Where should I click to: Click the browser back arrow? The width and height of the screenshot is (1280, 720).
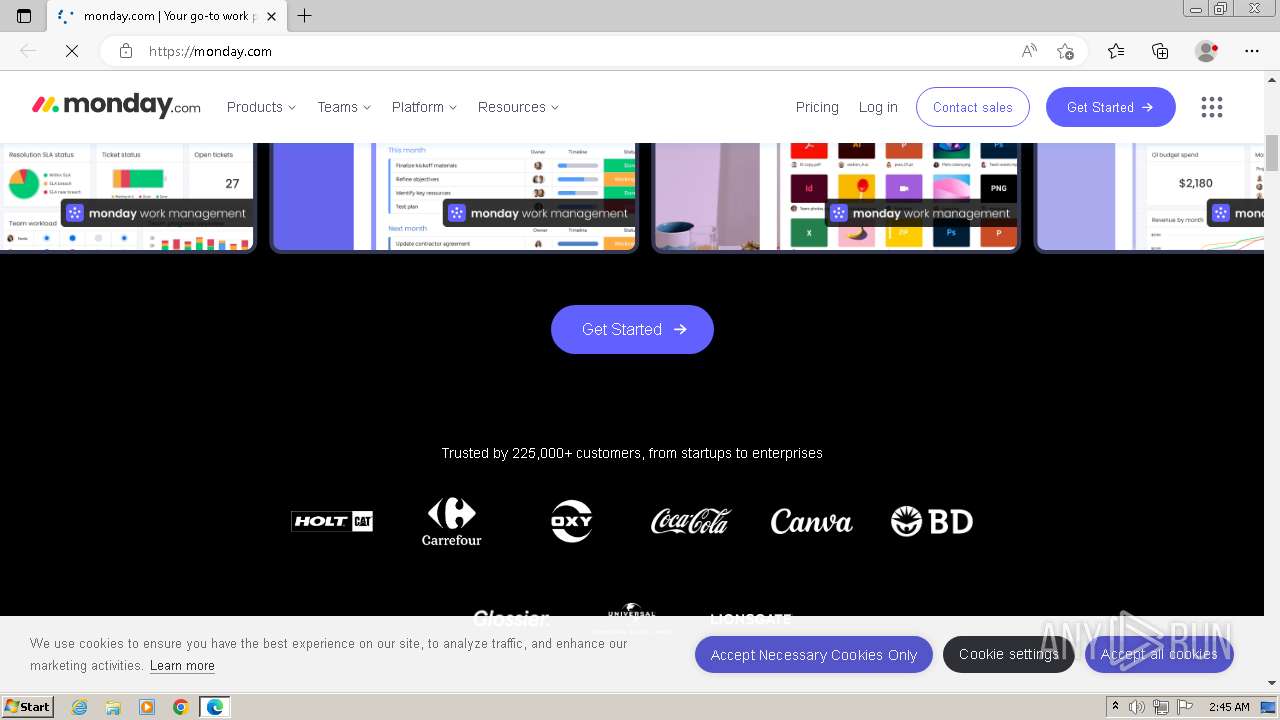(x=28, y=51)
